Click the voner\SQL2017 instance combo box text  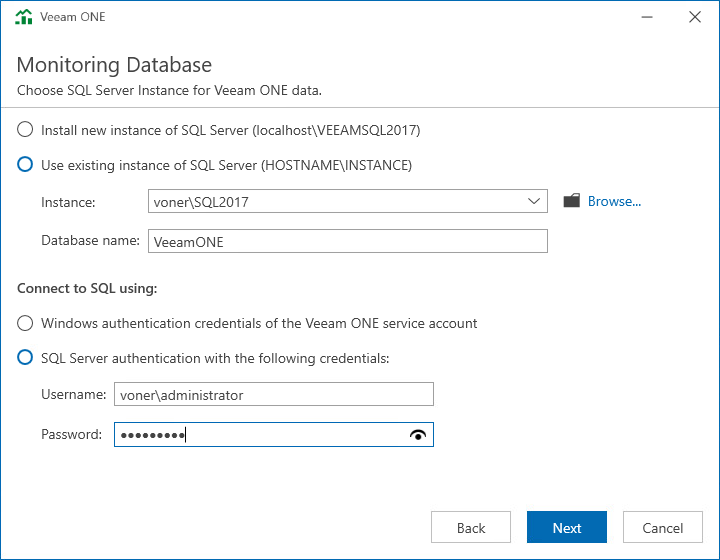pyautogui.click(x=201, y=202)
